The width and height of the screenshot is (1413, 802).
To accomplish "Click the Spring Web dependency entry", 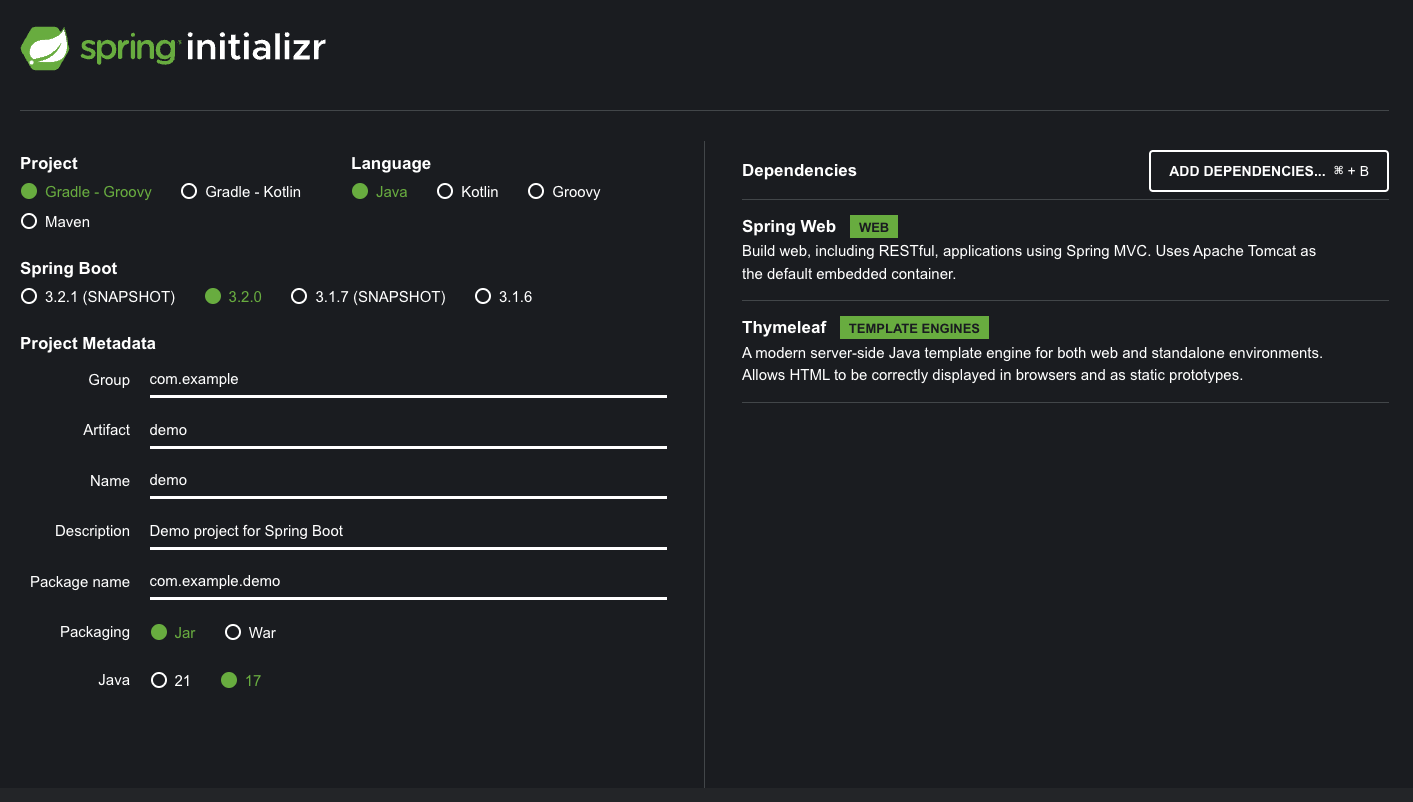I will point(1065,249).
